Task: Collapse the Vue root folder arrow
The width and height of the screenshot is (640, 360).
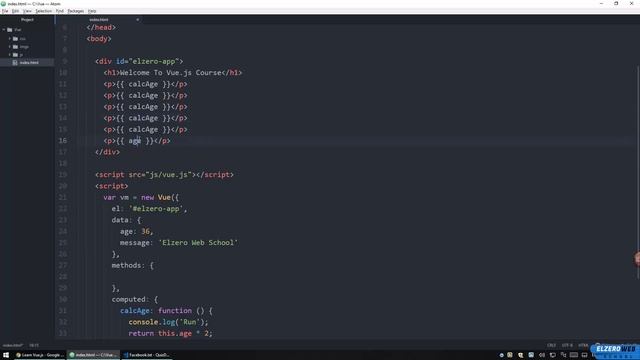Action: click(4, 30)
